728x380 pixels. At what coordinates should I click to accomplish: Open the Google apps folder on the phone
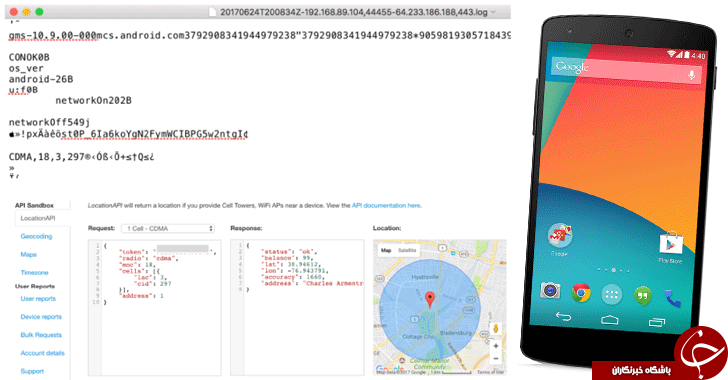tap(559, 236)
